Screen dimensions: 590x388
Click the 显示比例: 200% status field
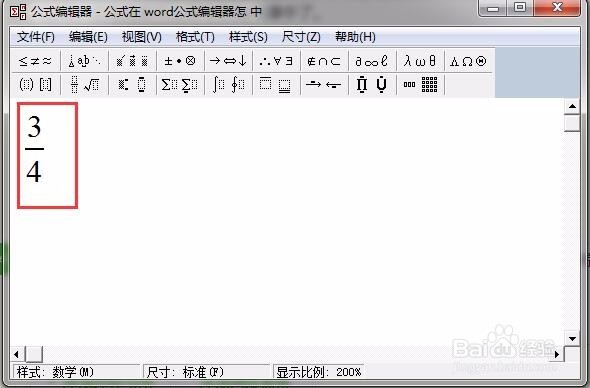coord(318,372)
